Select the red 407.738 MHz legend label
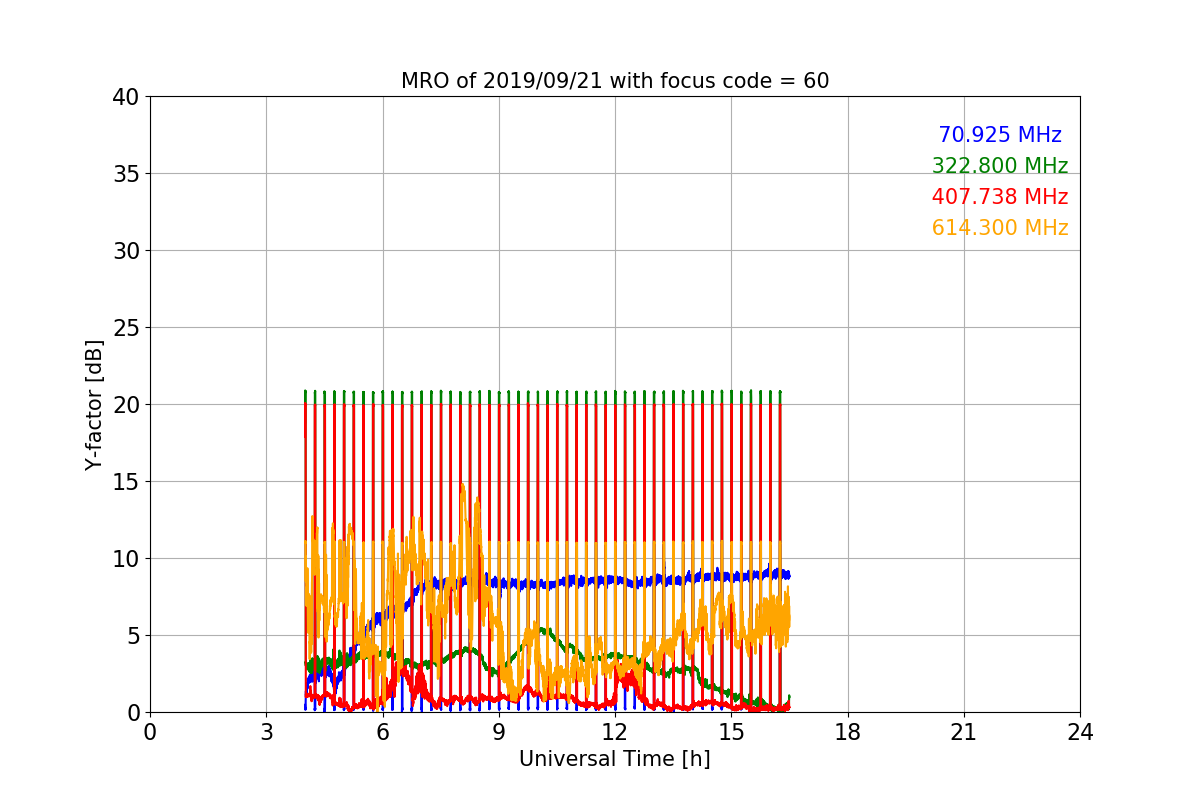The height and width of the screenshot is (800, 1200). 1000,197
